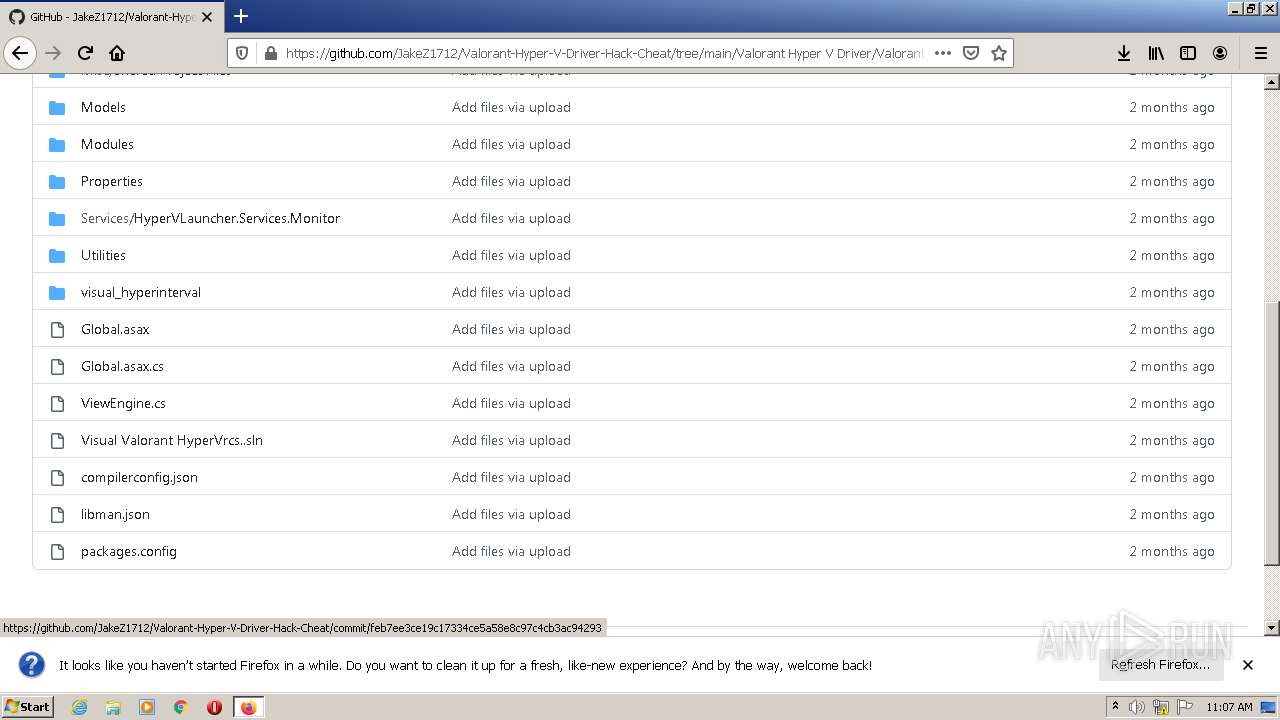The image size is (1280, 720).
Task: Click file icon beside Global.asax
Action: [x=57, y=329]
